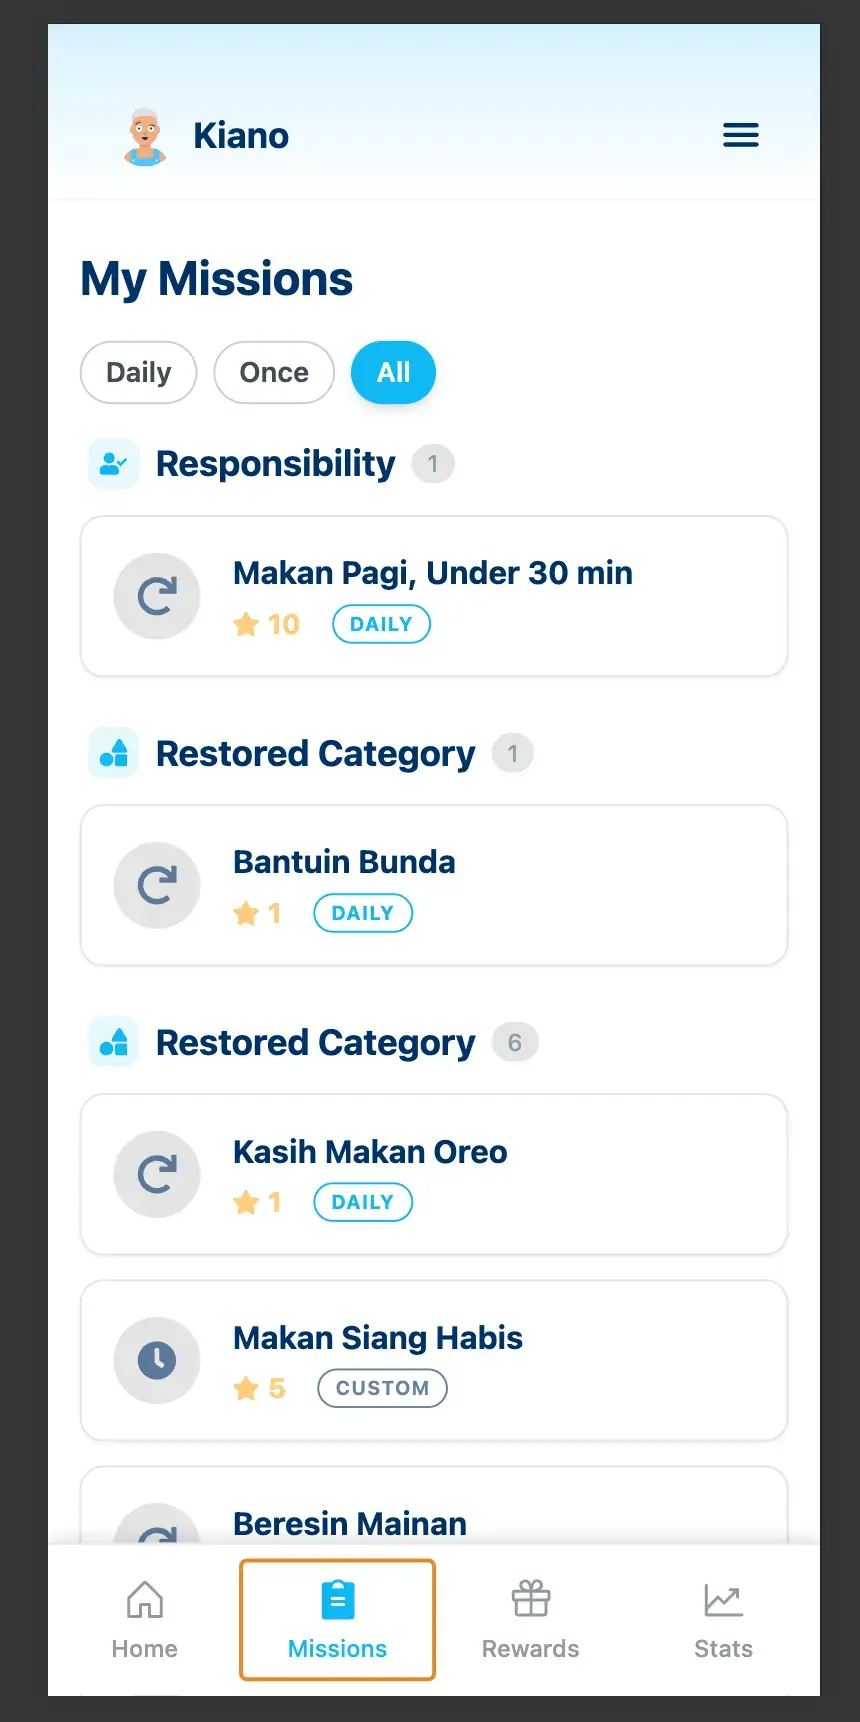
Task: Tap Bantuin Bunda's repeat icon
Action: tap(157, 885)
